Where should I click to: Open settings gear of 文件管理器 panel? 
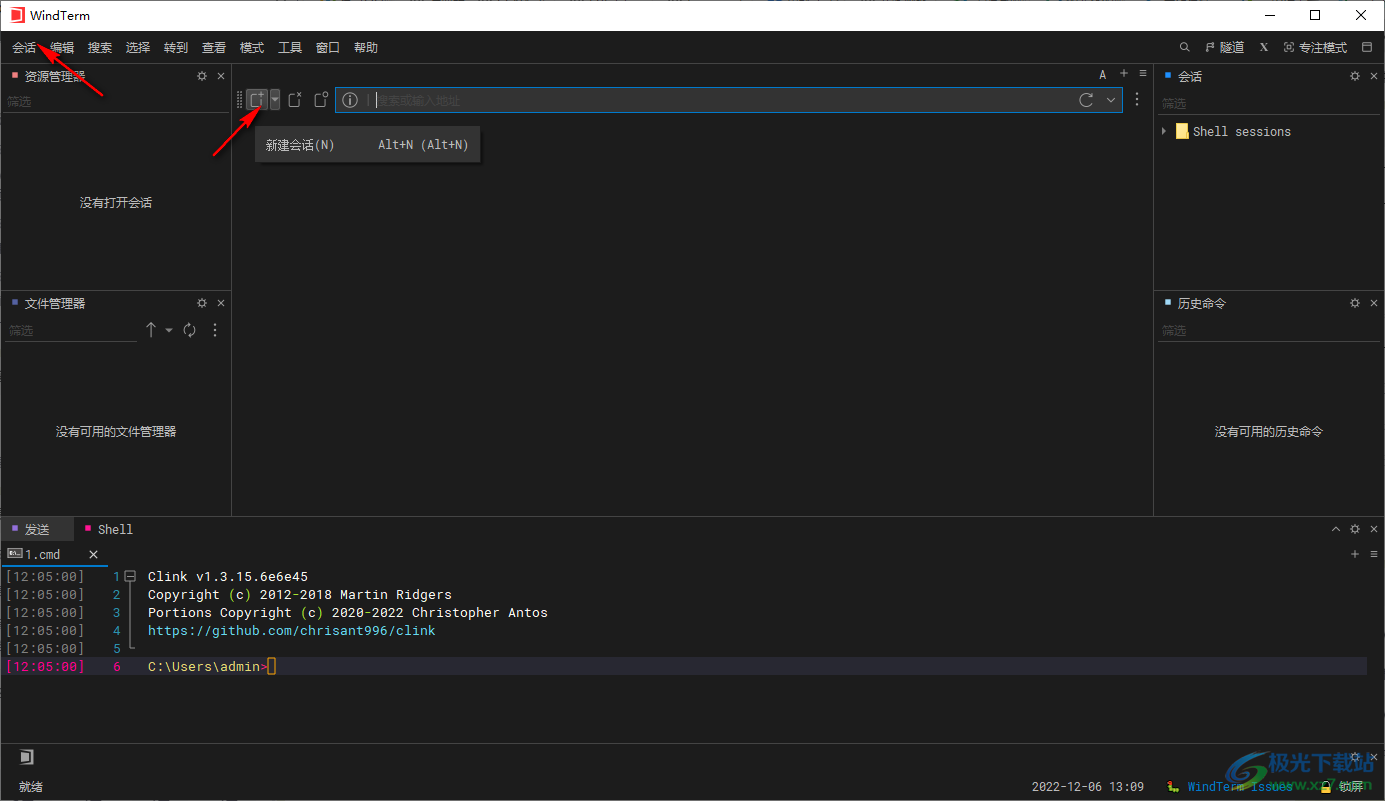(x=202, y=303)
